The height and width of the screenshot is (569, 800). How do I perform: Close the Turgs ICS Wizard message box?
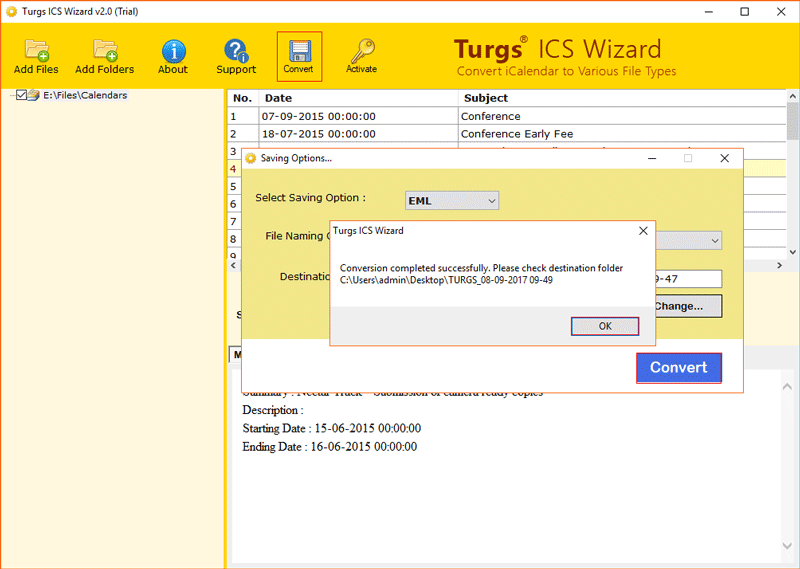point(643,231)
